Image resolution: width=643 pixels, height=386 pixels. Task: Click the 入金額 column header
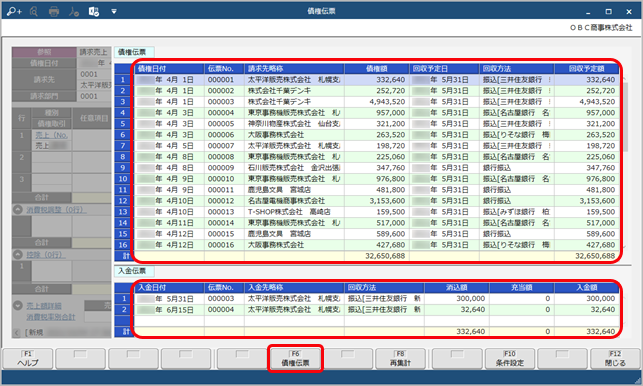(x=586, y=288)
